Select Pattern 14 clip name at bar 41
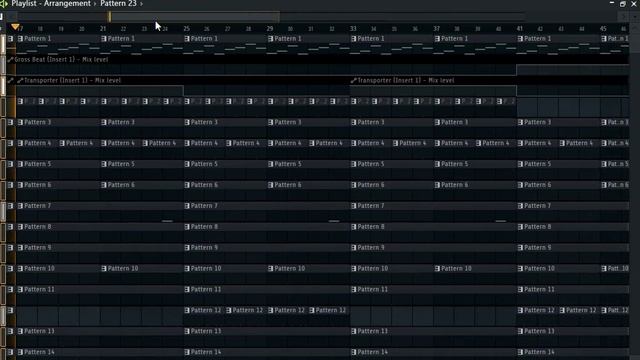 539,352
